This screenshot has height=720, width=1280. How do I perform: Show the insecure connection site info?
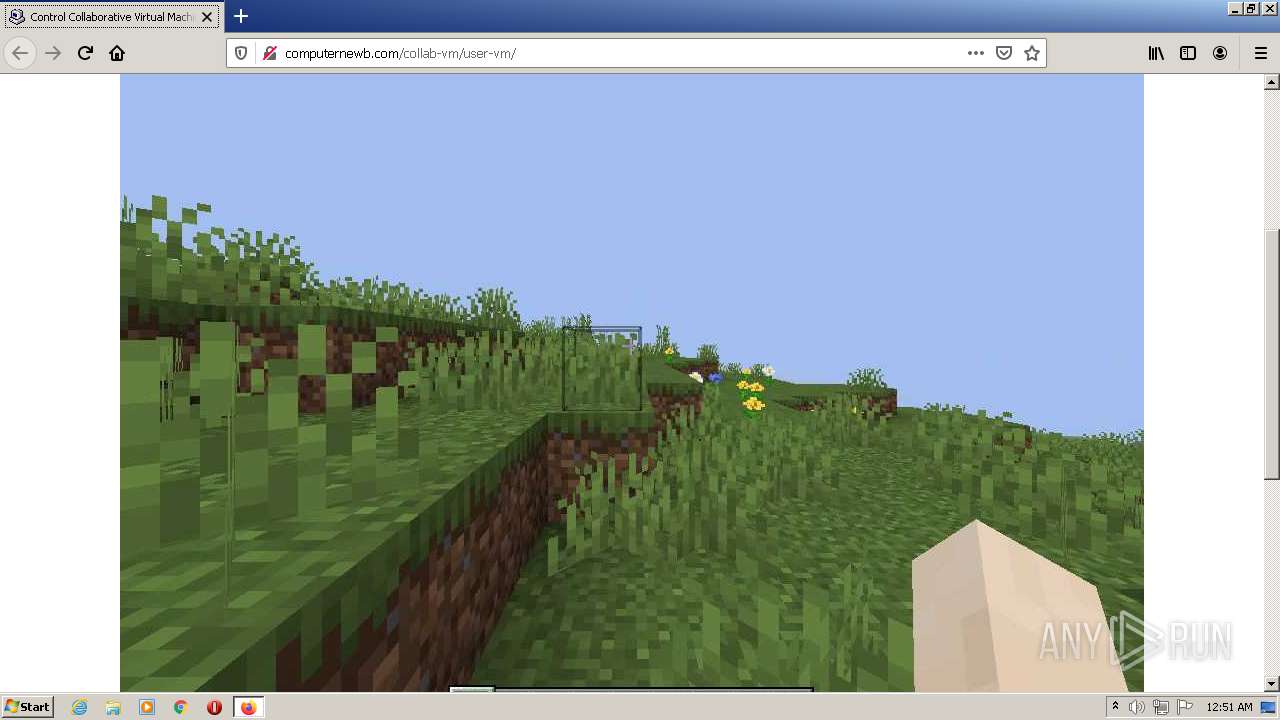268,53
